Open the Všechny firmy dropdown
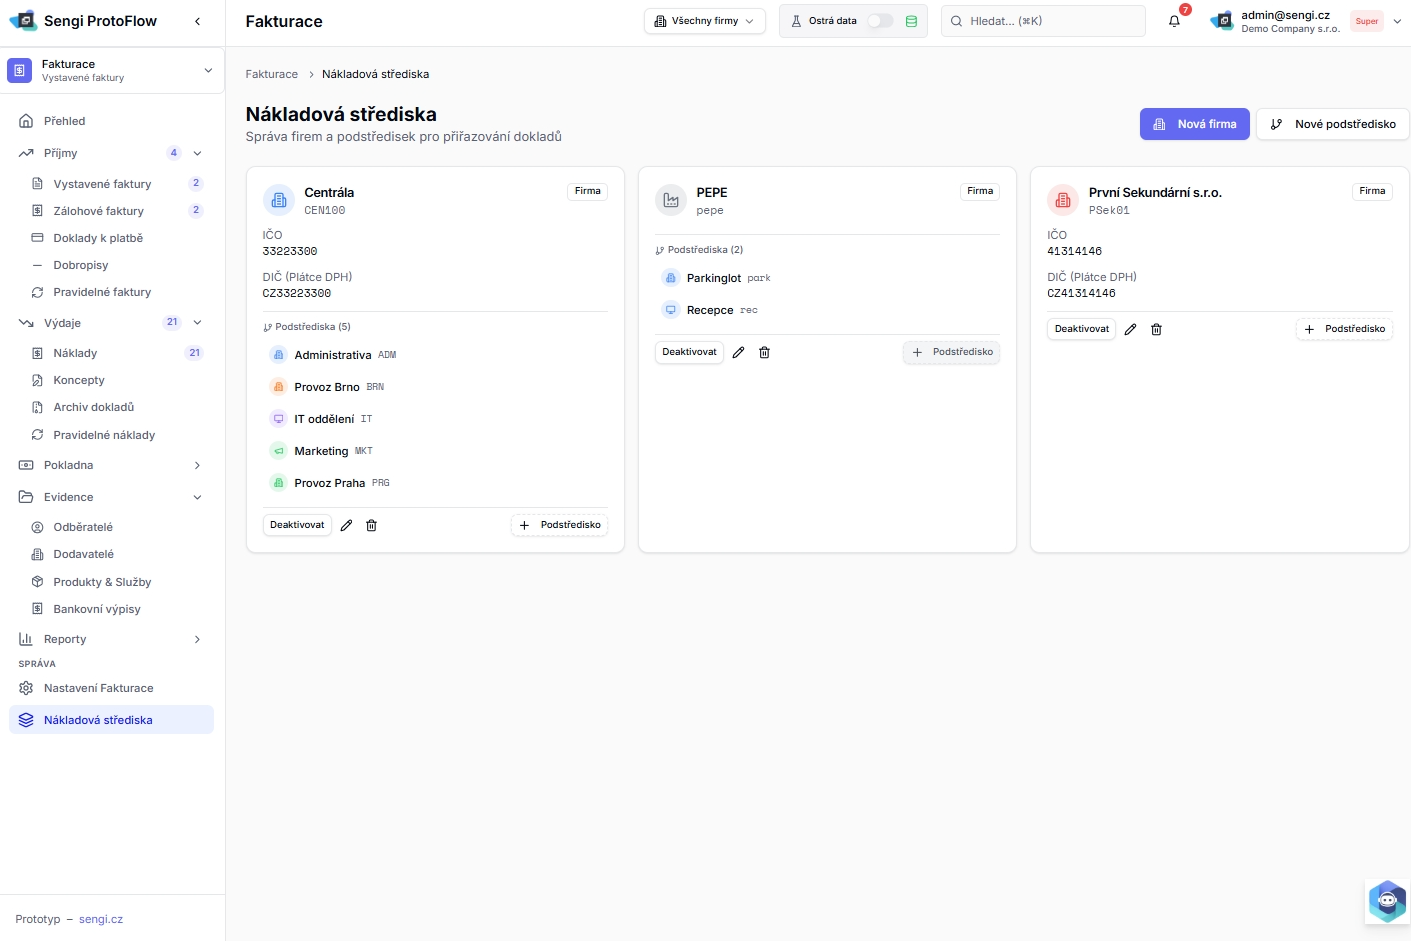This screenshot has height=941, width=1411. tap(704, 21)
